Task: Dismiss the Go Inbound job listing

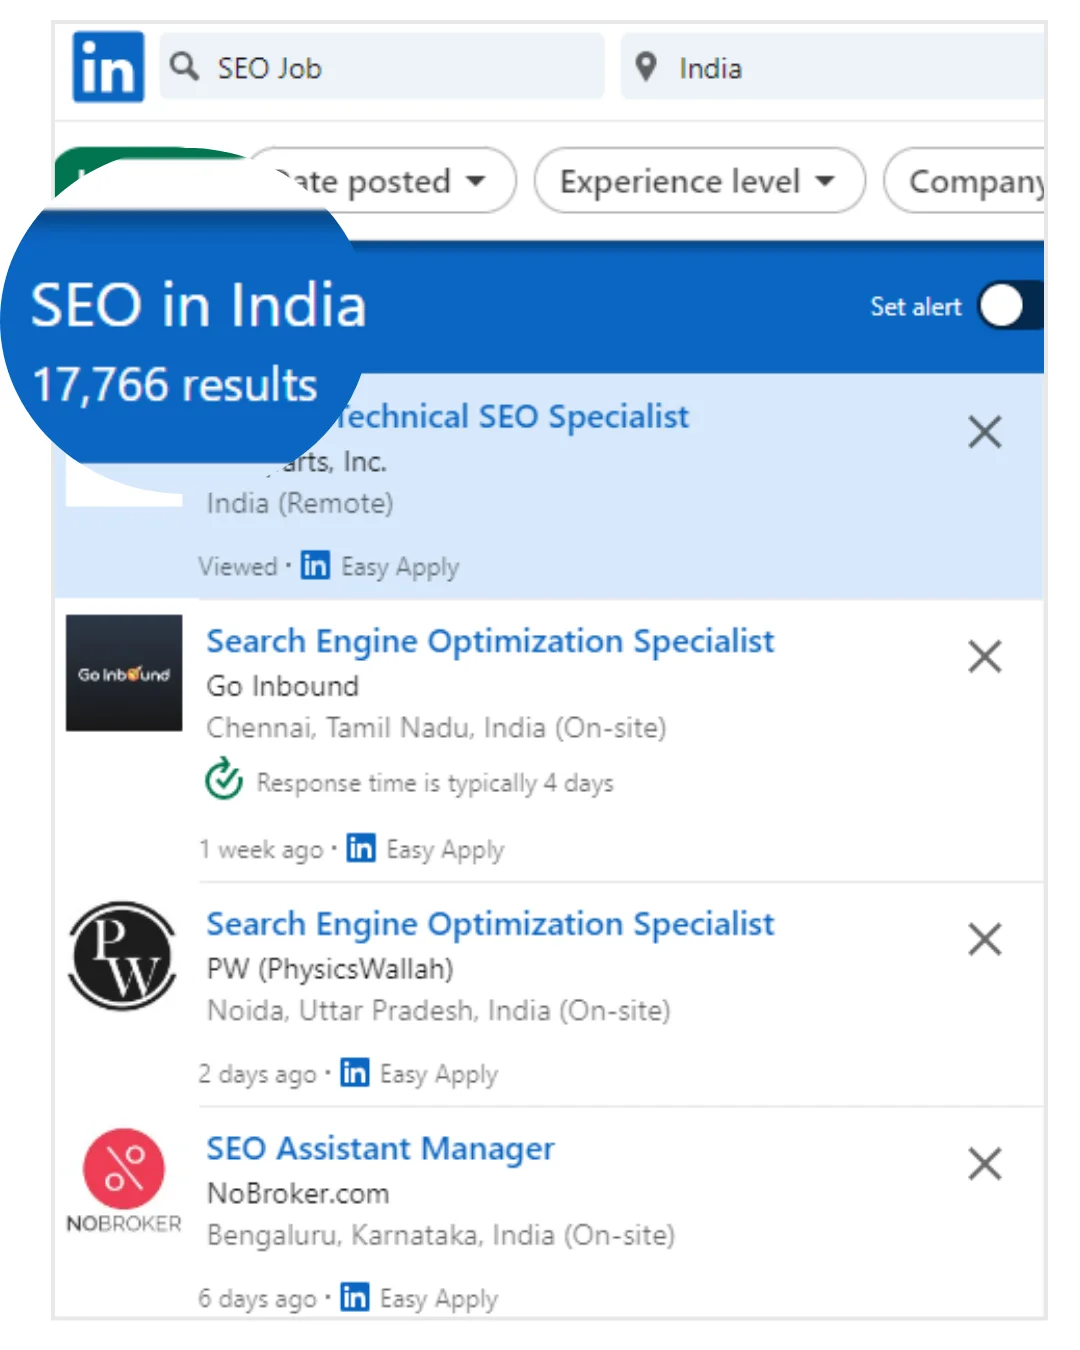Action: (x=985, y=656)
